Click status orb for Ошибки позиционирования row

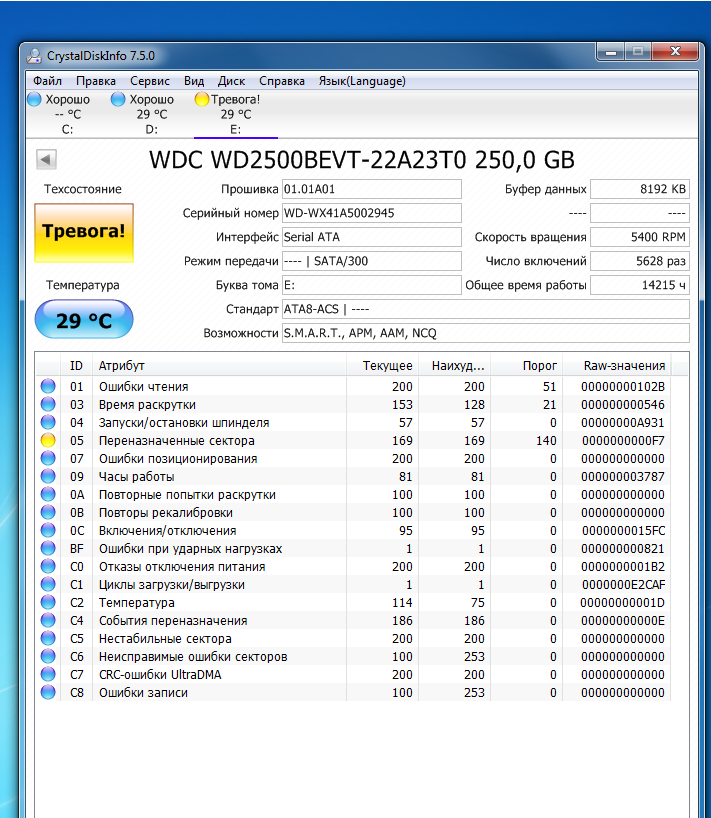coord(48,458)
